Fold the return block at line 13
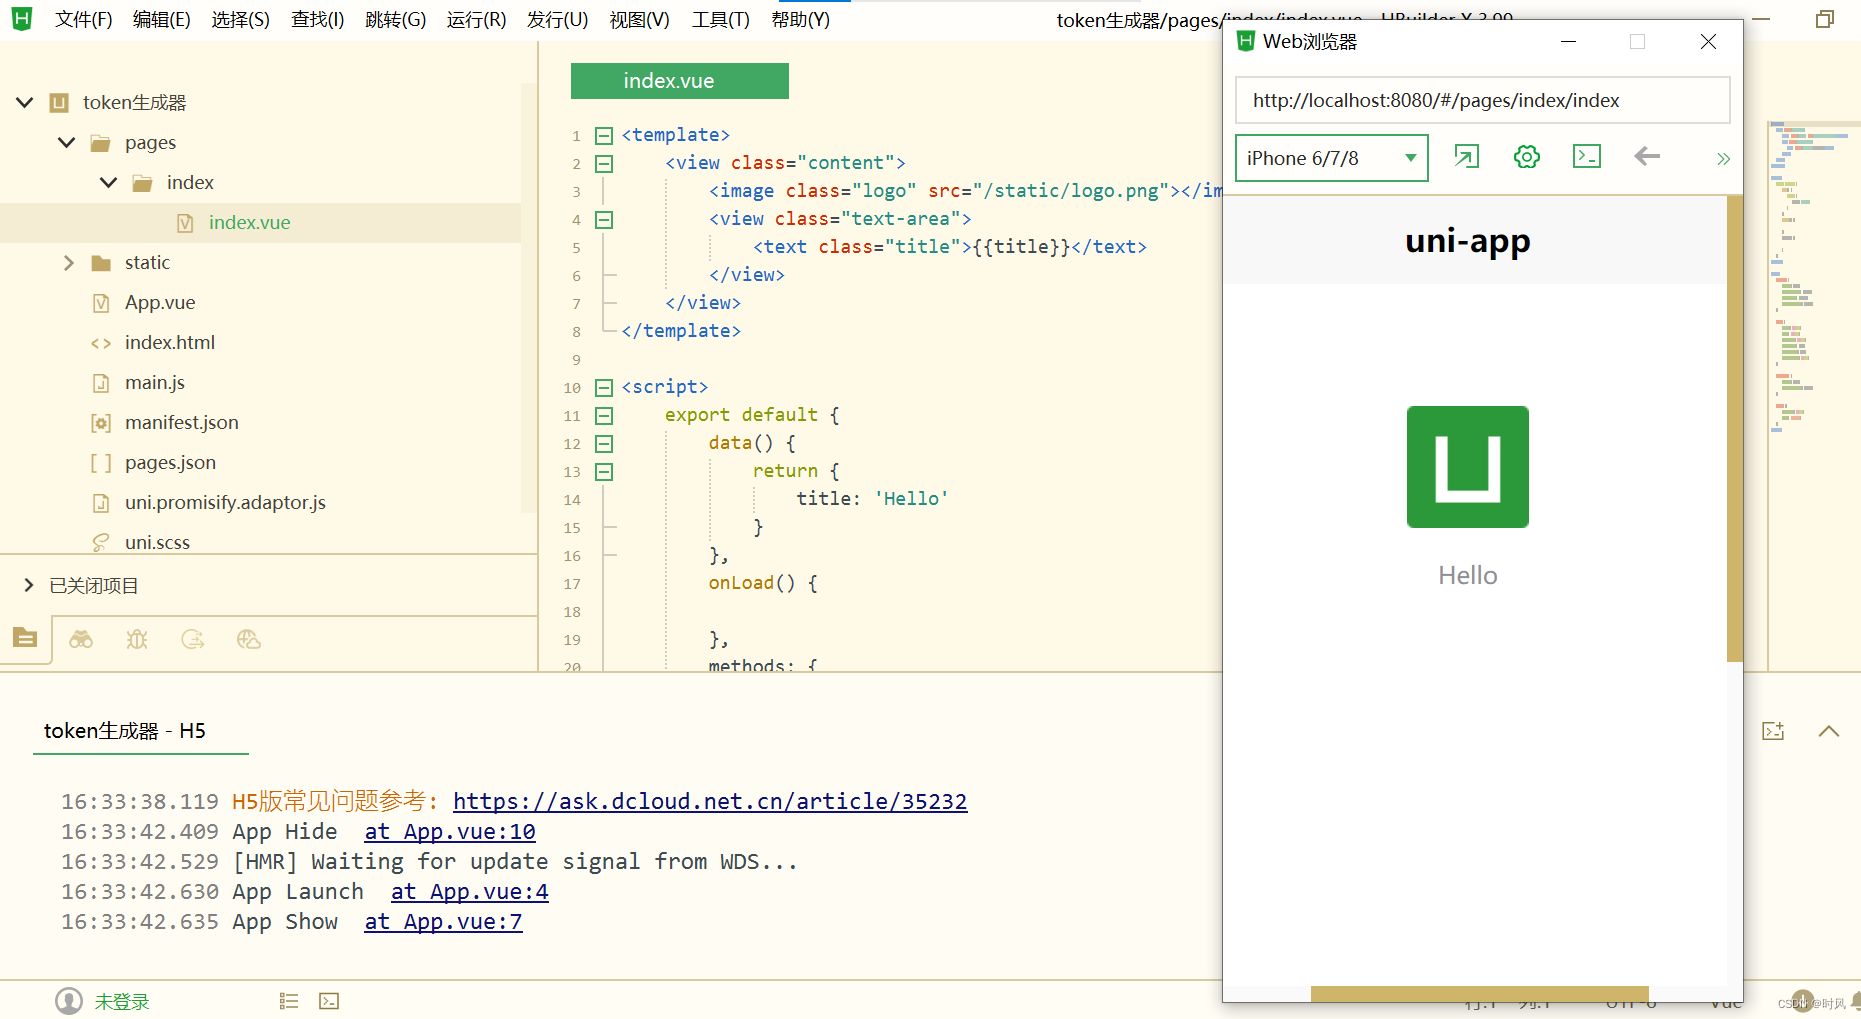Screen dimensions: 1861x1019 604,471
